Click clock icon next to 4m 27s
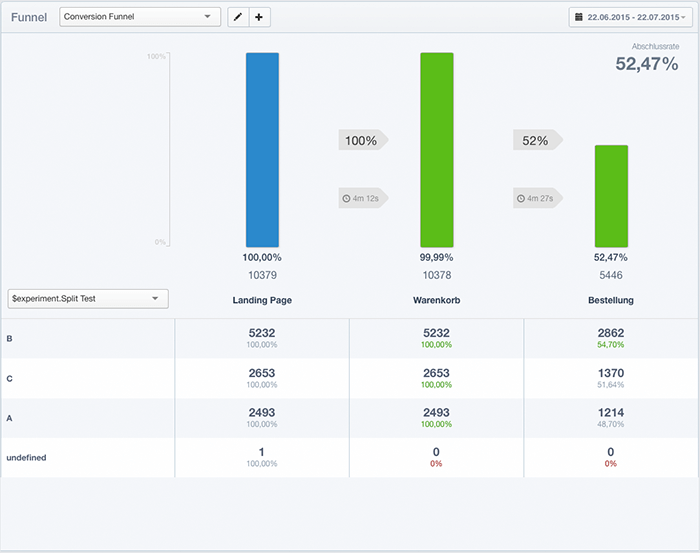700x553 pixels. pyautogui.click(x=521, y=199)
